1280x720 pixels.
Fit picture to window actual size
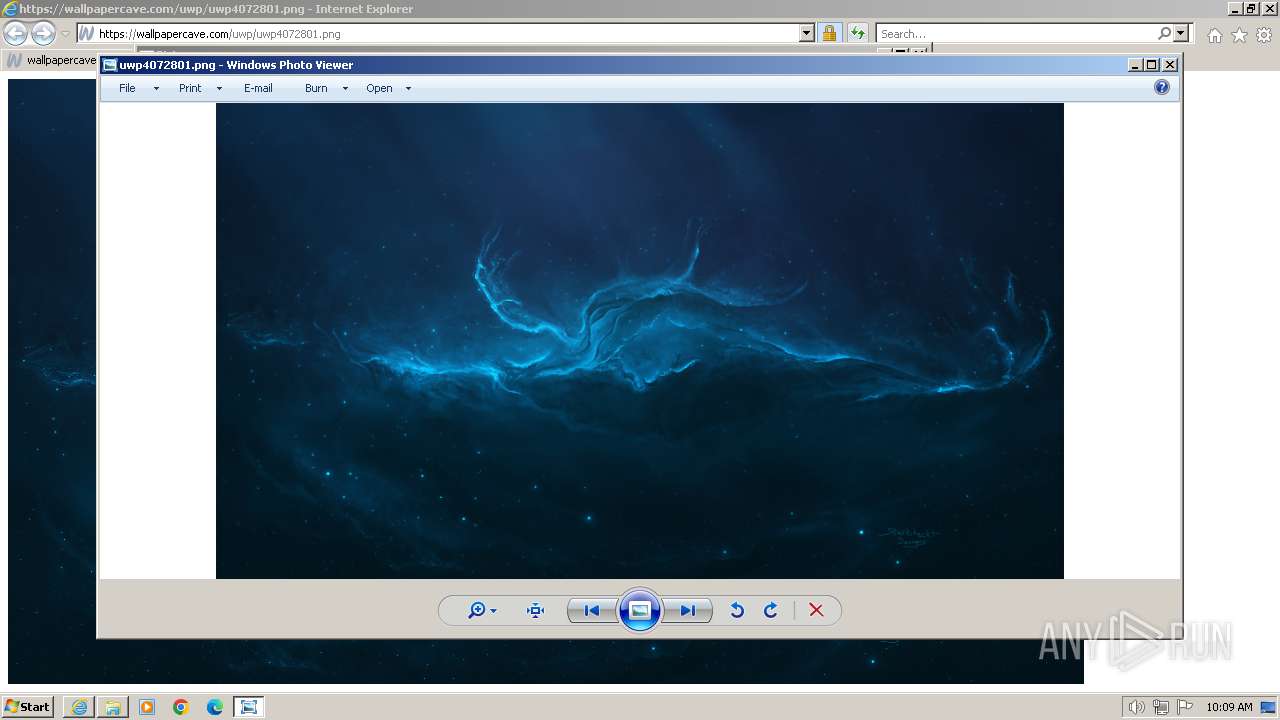pos(535,610)
